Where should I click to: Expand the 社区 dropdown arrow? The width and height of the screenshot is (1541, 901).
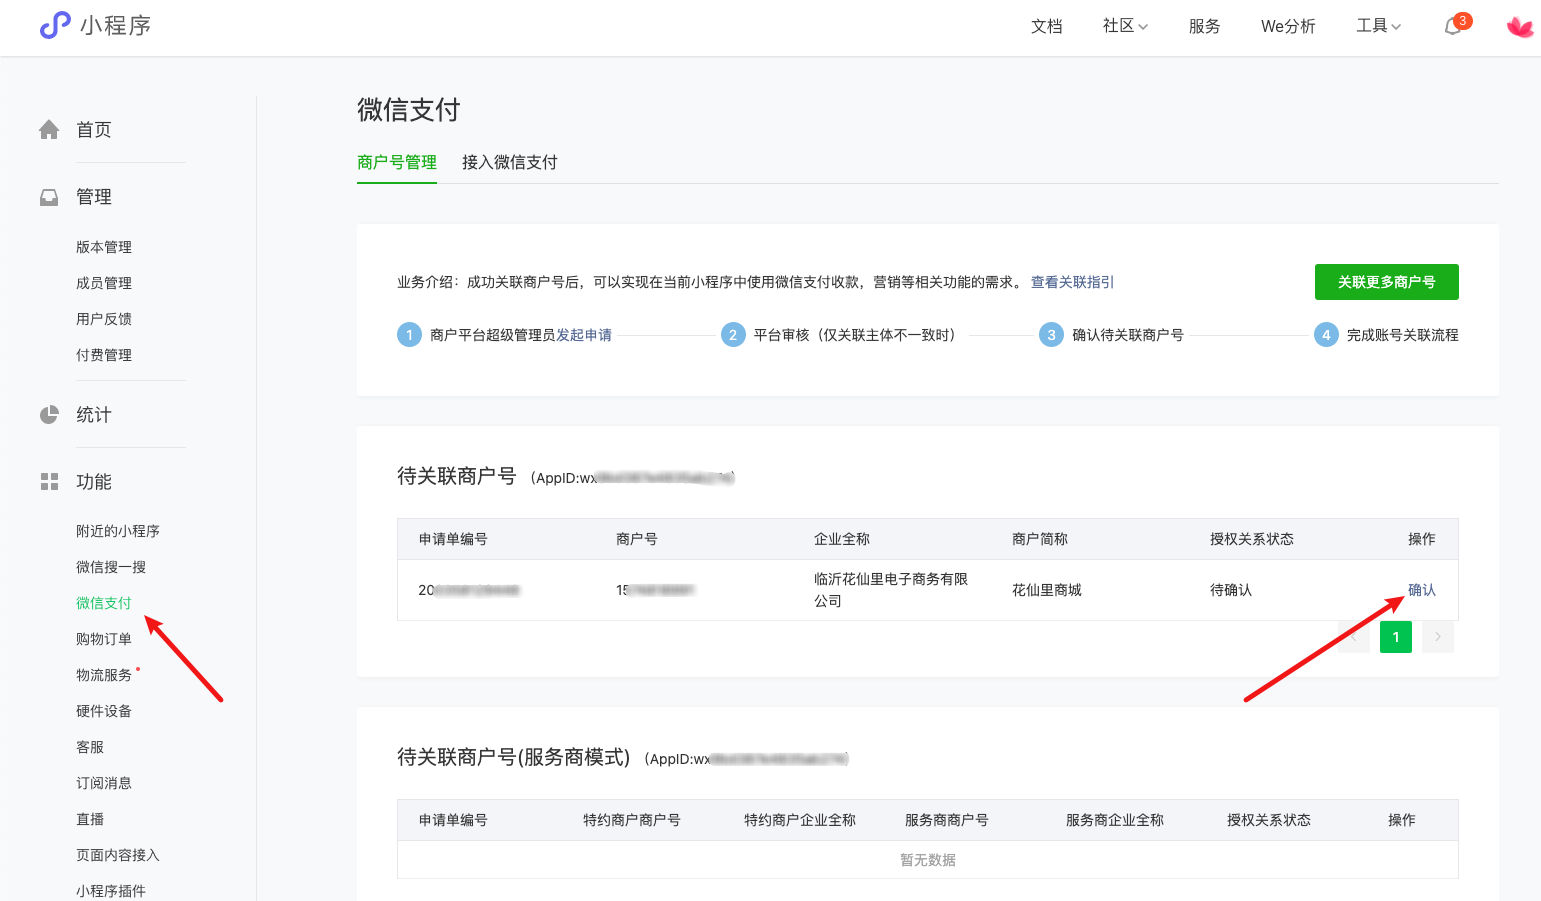tap(1143, 27)
